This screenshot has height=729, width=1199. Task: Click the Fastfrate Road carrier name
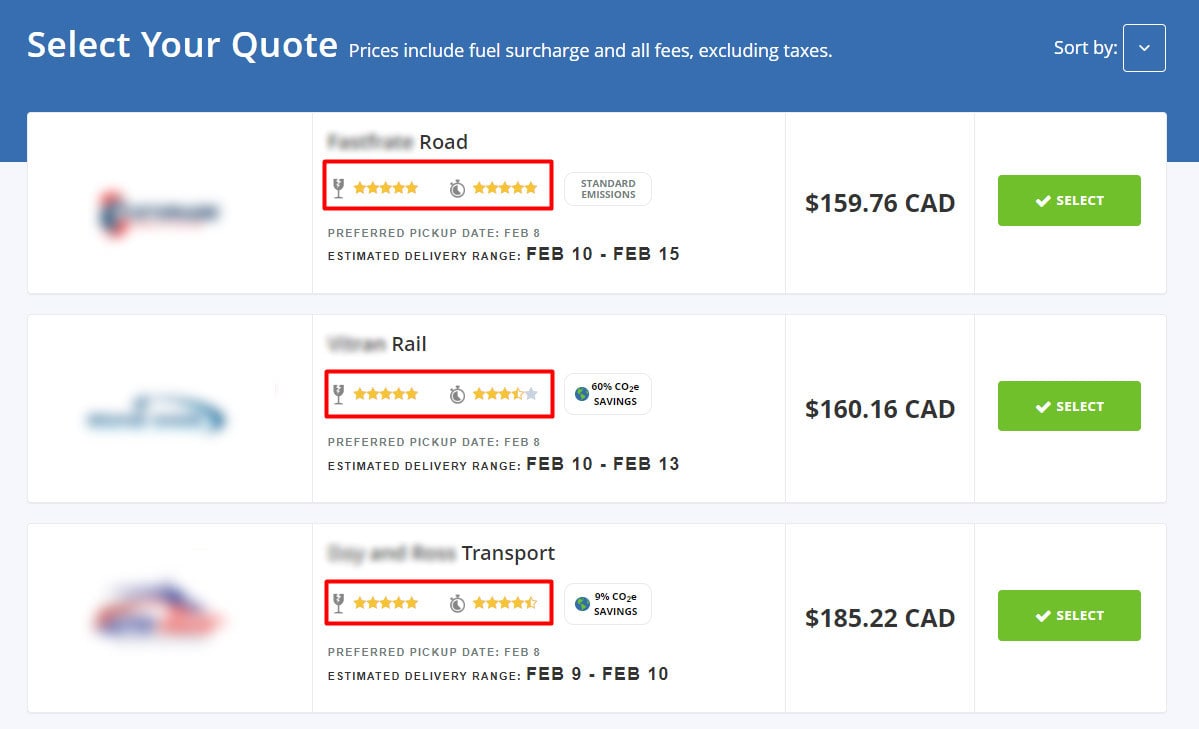coord(396,142)
